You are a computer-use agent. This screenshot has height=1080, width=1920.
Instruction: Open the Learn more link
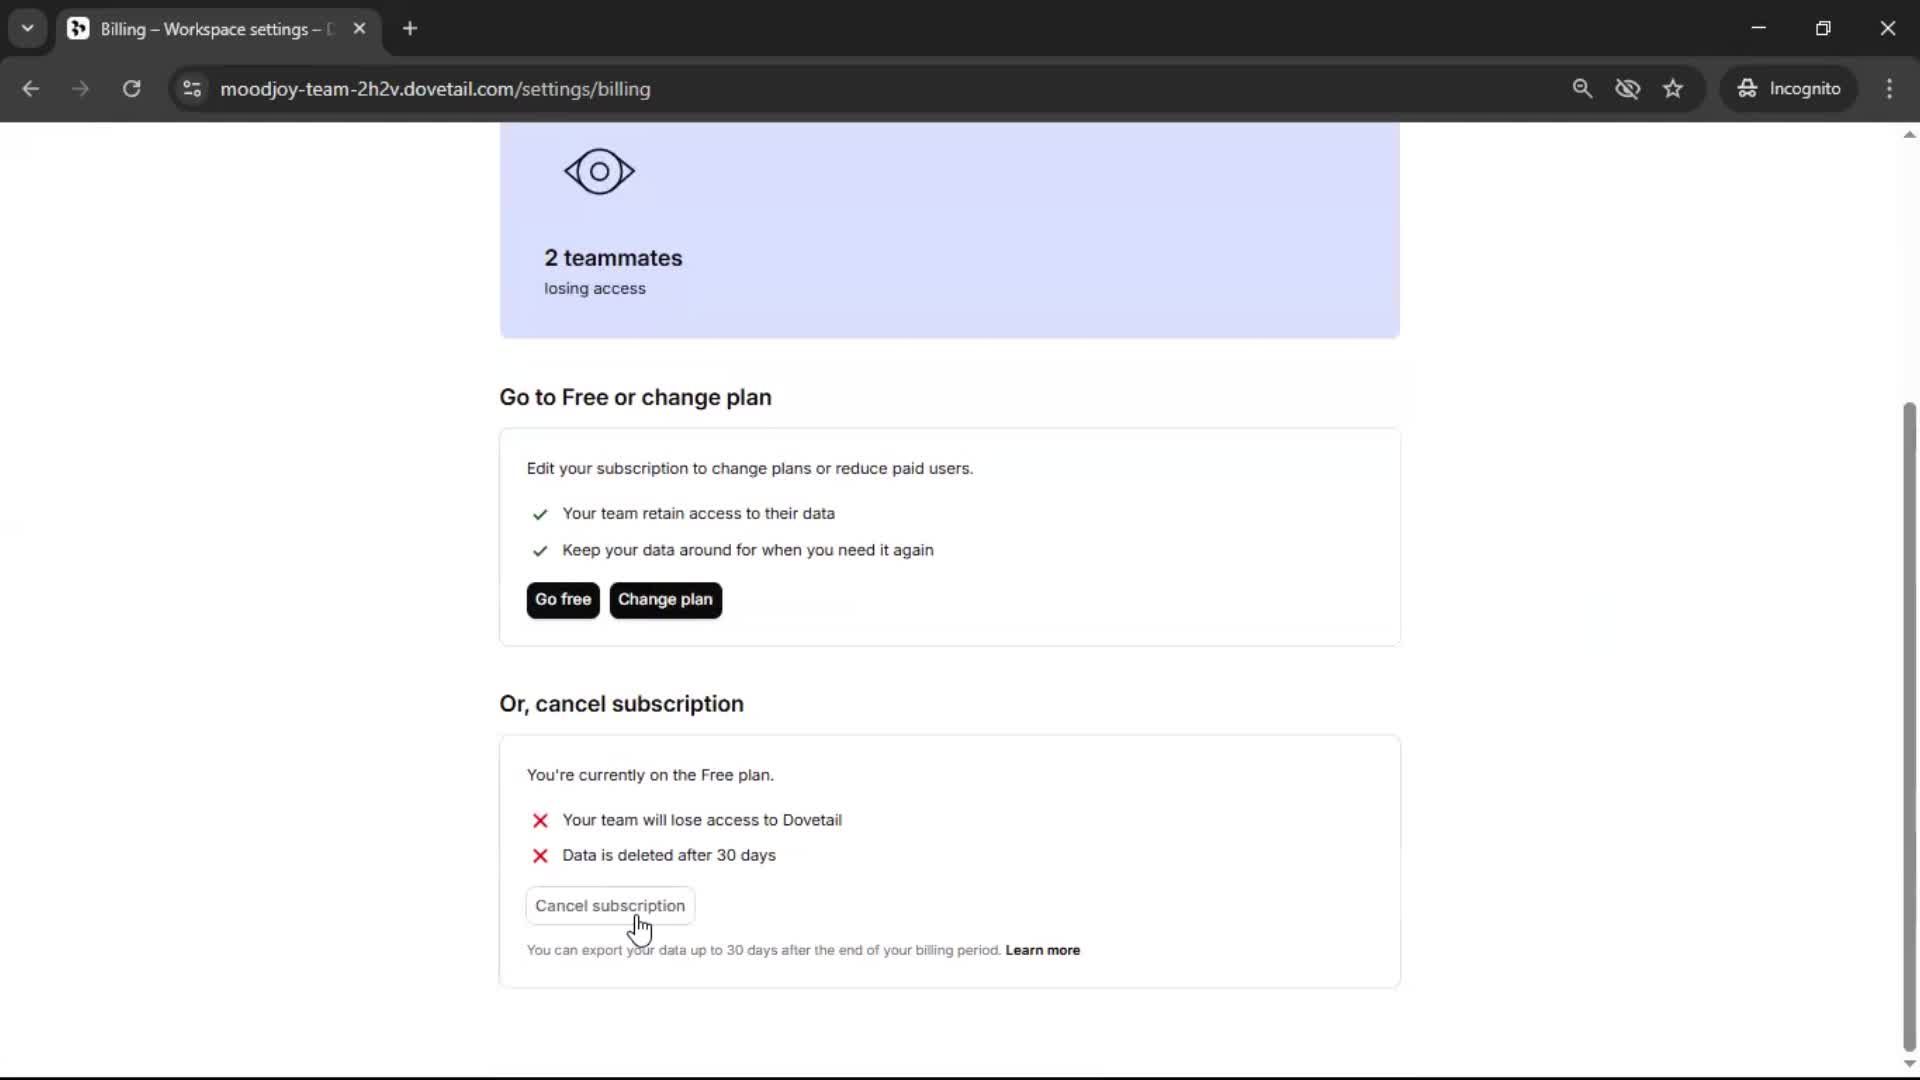pos(1042,951)
